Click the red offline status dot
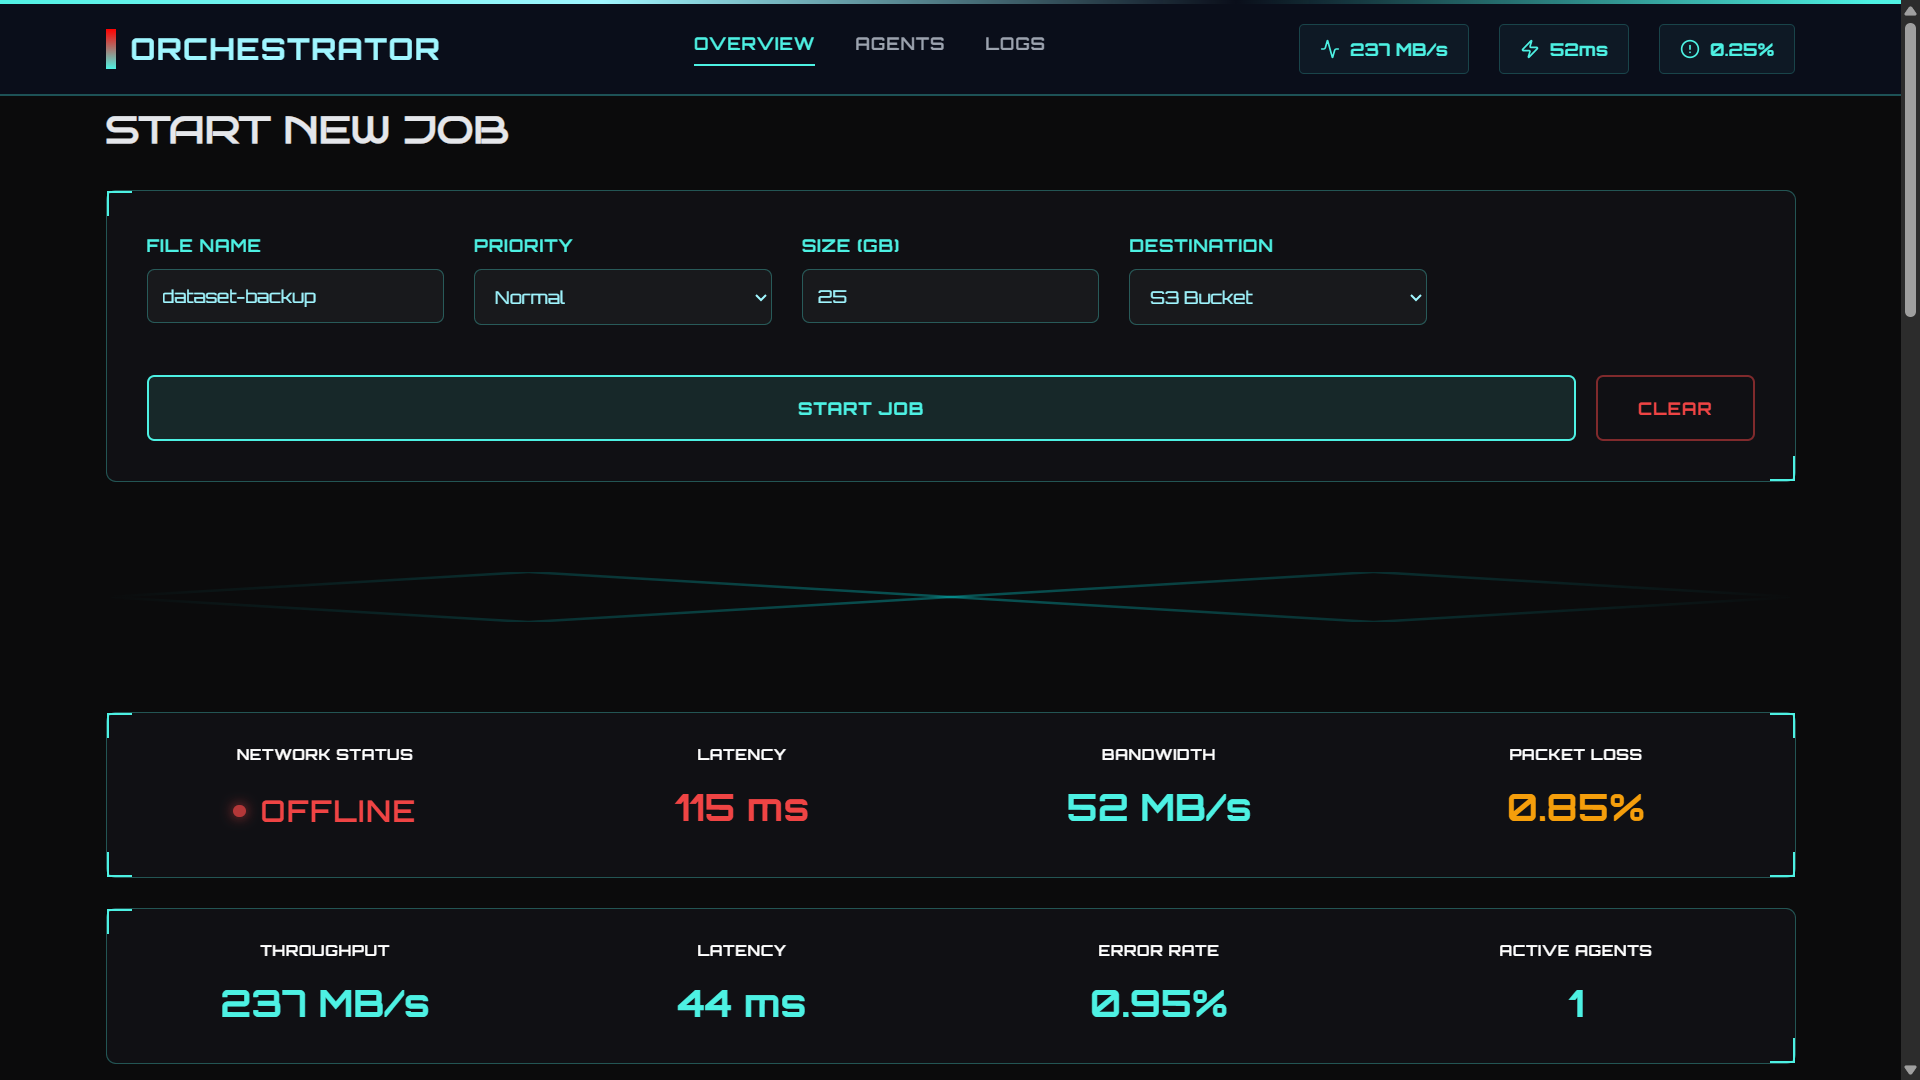This screenshot has width=1920, height=1080. (239, 811)
